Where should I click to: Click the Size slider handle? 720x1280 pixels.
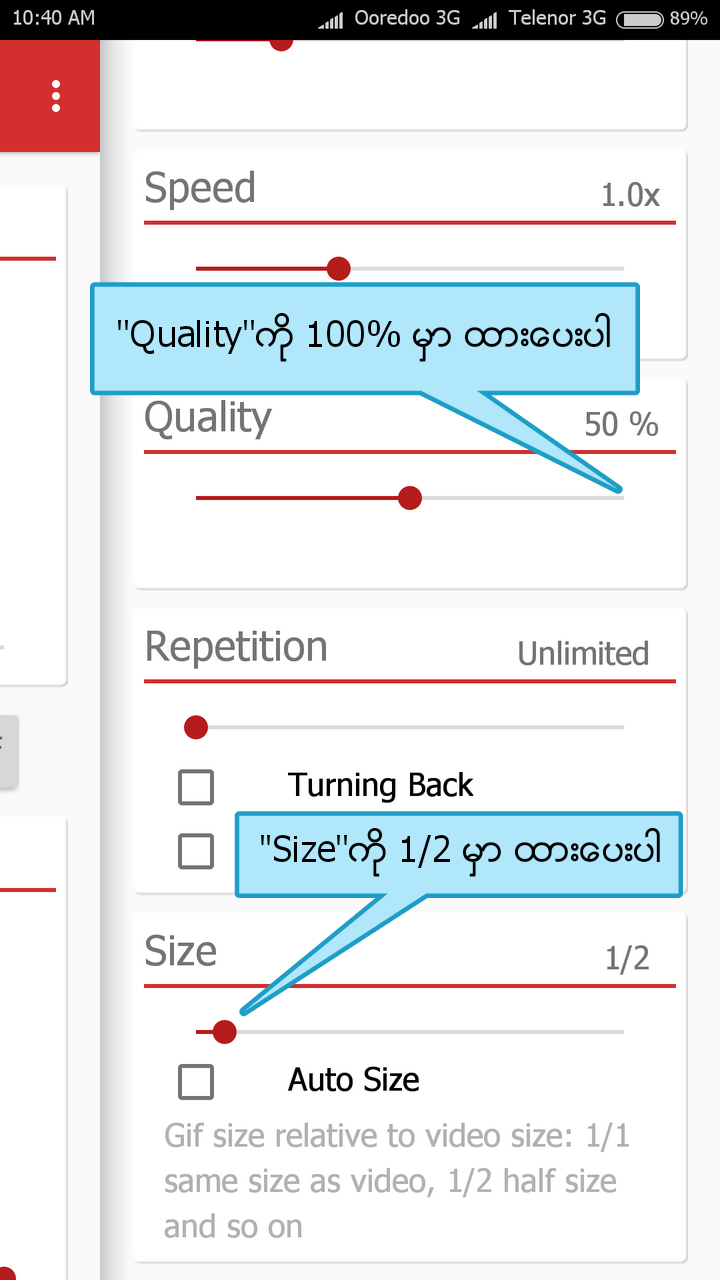225,1031
